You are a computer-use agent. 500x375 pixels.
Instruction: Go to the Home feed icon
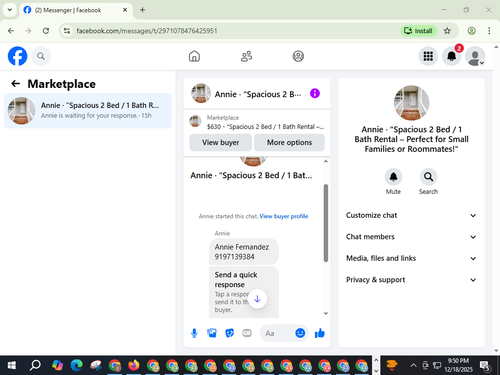(194, 56)
